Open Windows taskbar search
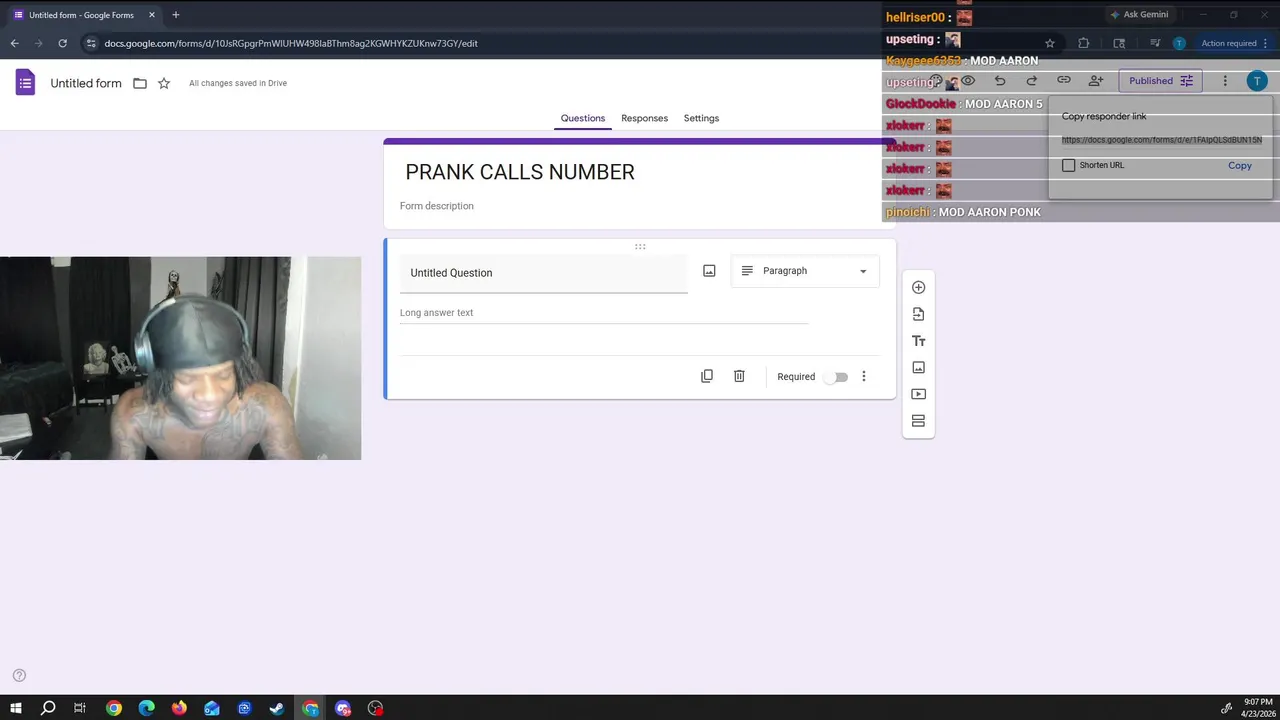 (48, 708)
